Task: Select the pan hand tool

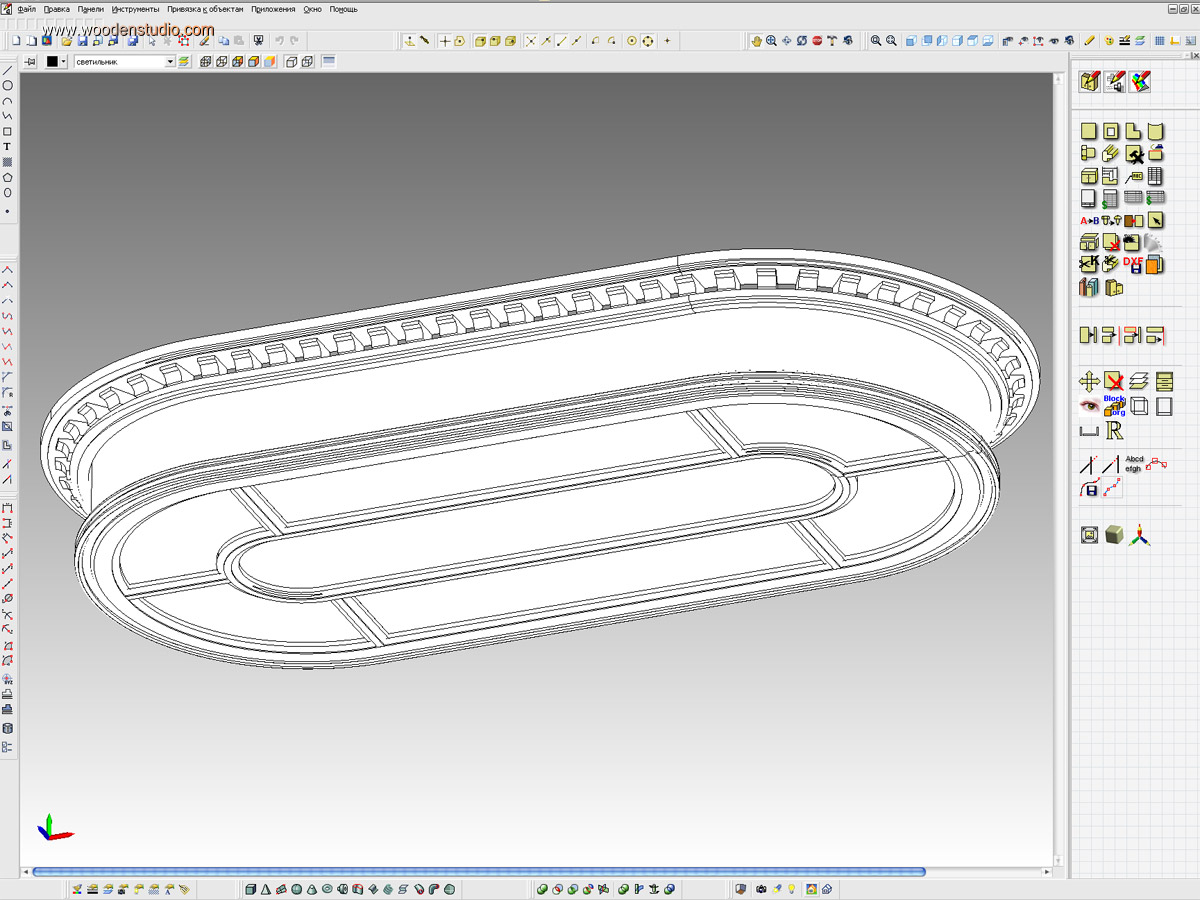Action: pos(757,41)
